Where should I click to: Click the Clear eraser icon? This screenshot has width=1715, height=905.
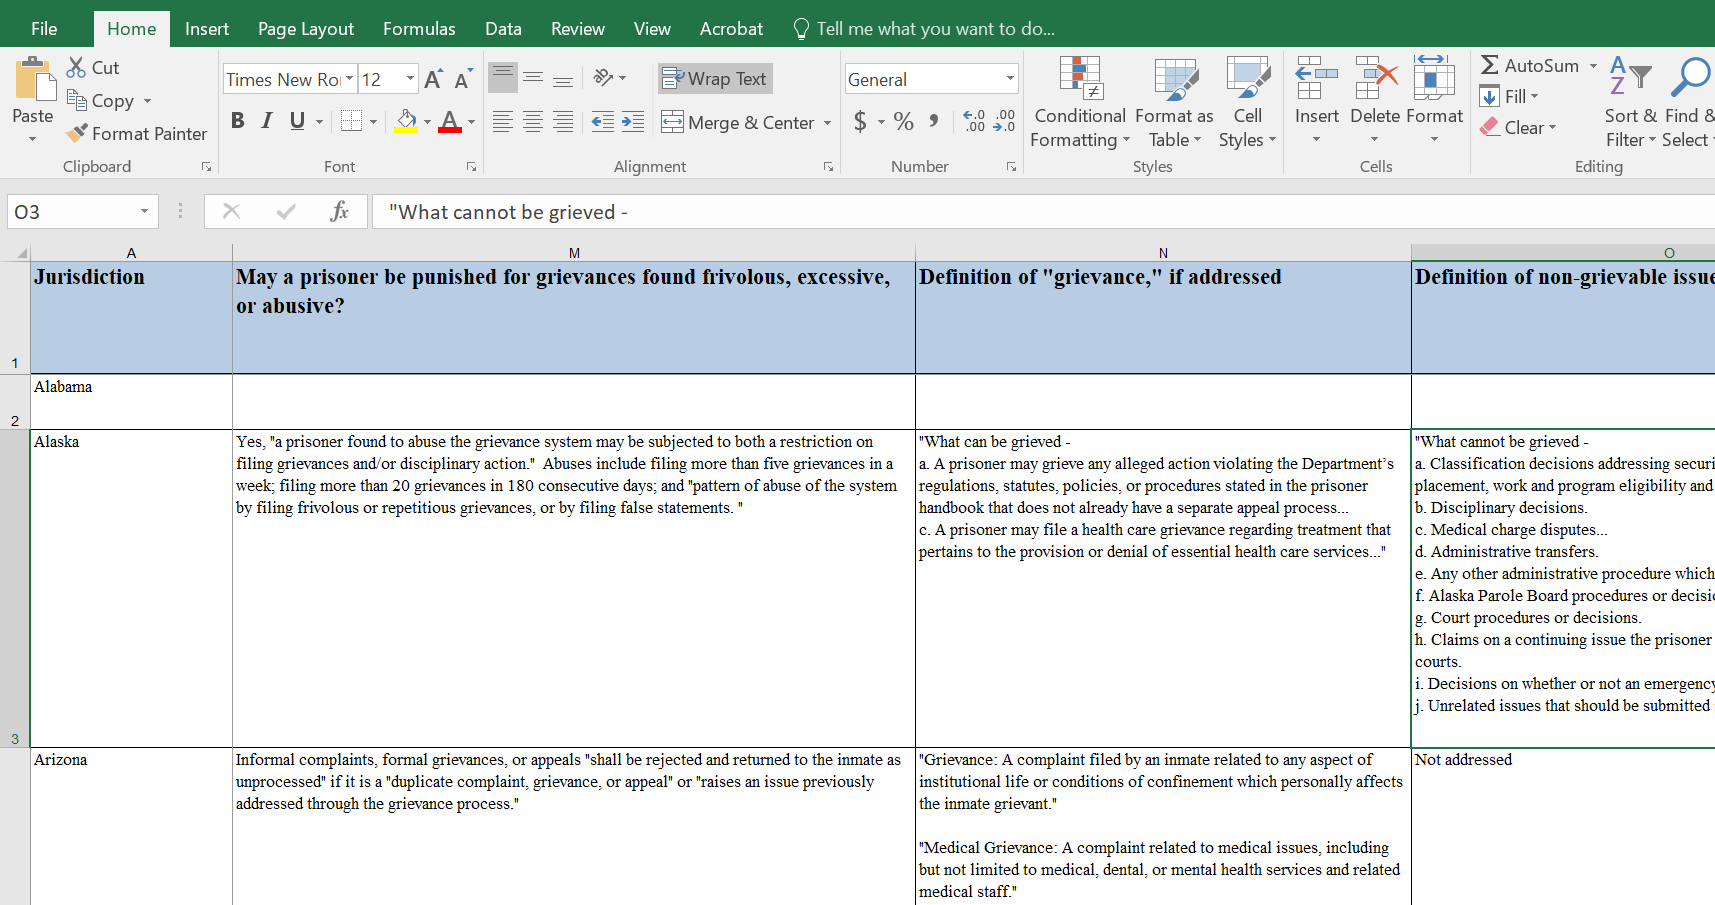pos(1490,127)
